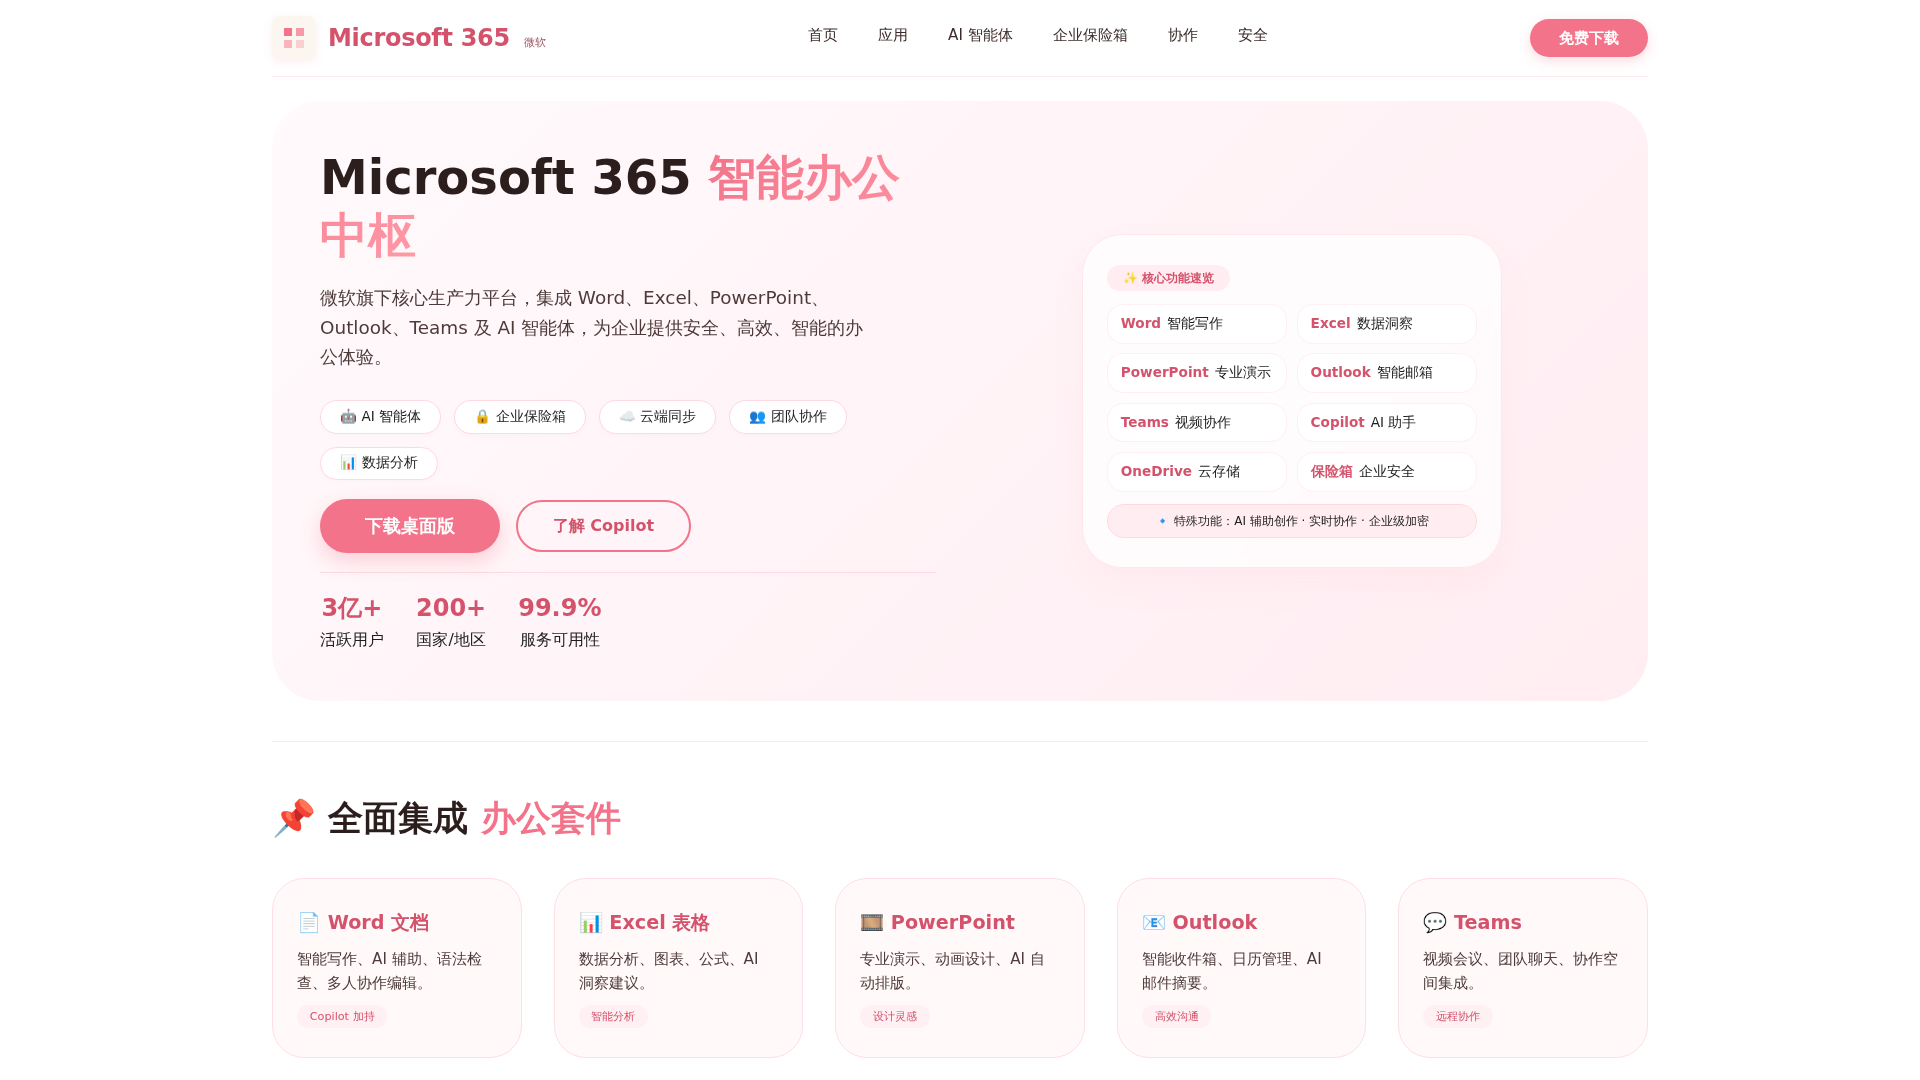The image size is (1920, 1080).
Task: Click the 远程协作 tag on Teams card
Action: point(1458,1016)
